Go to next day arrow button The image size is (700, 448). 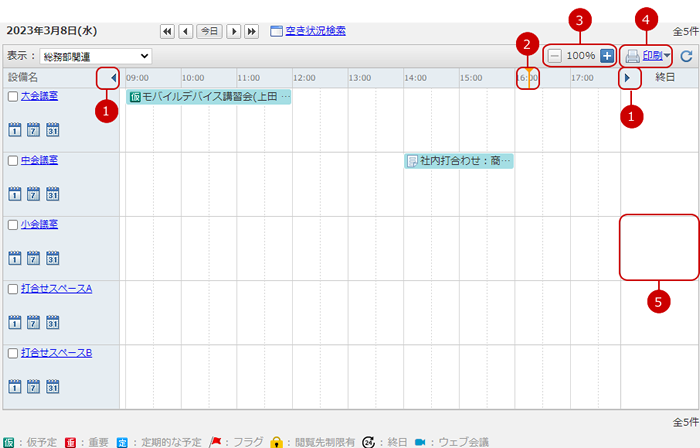click(234, 31)
